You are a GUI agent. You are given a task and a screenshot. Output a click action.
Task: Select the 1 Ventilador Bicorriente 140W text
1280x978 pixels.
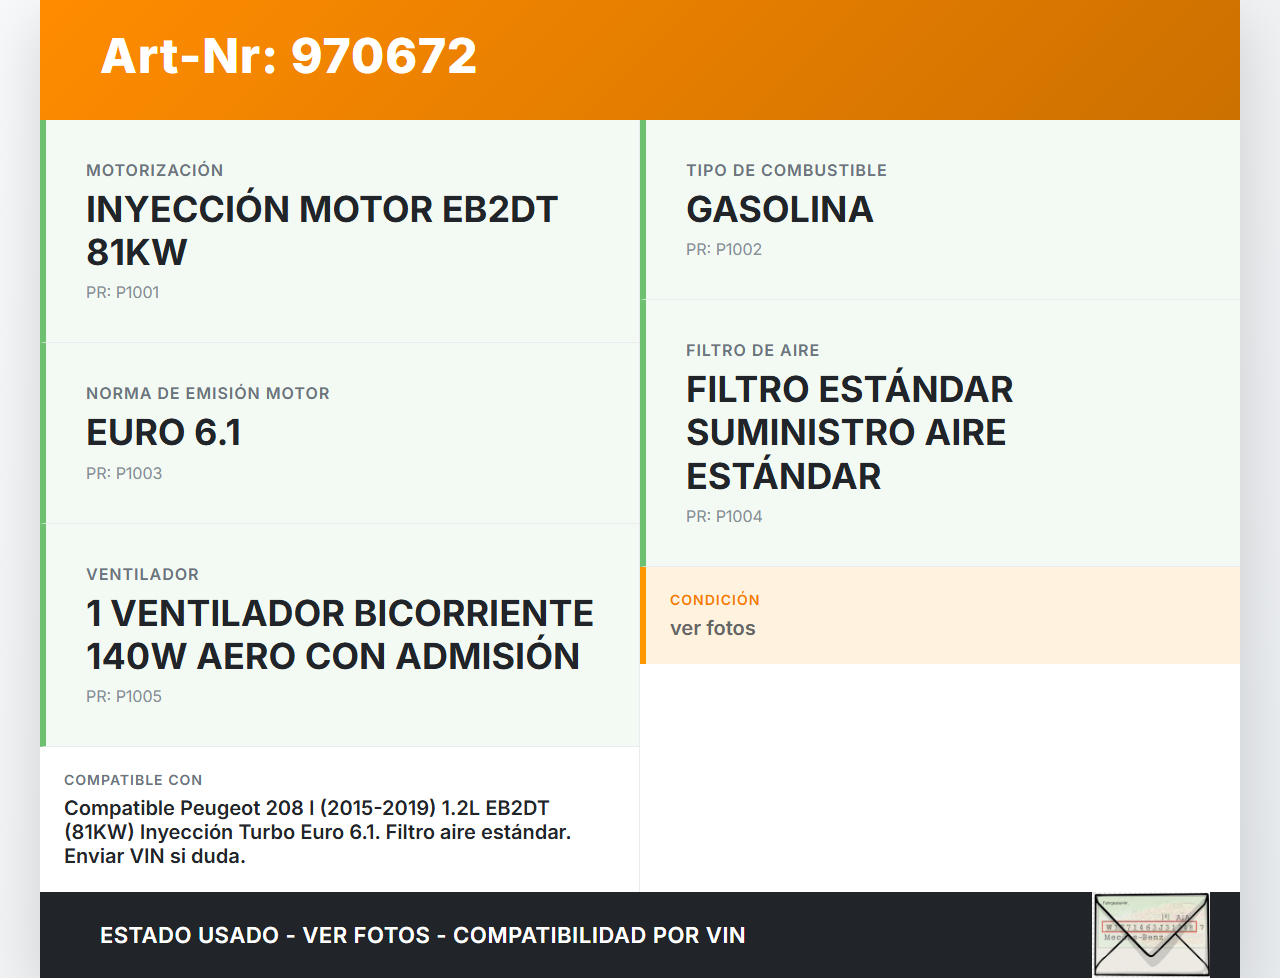pyautogui.click(x=339, y=634)
